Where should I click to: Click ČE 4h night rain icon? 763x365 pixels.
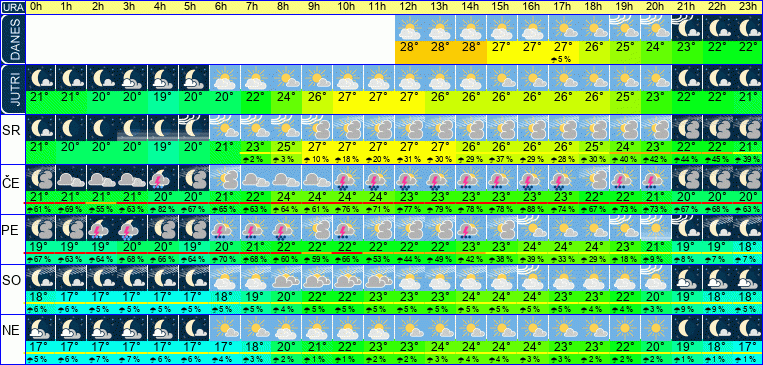tap(164, 178)
